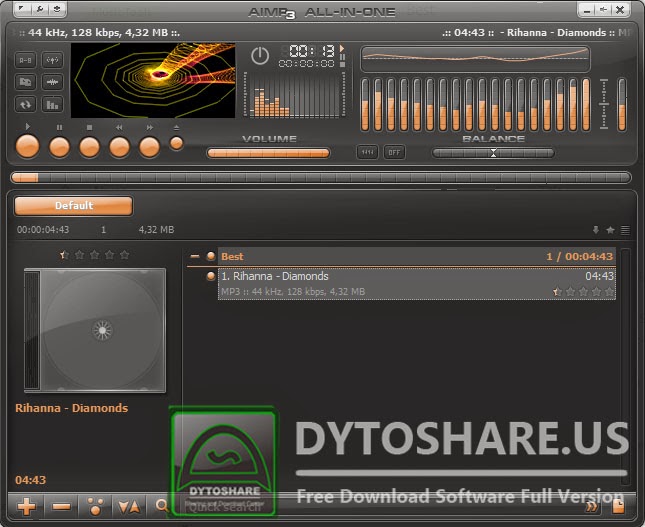Select the Default playlist tab

point(74,206)
